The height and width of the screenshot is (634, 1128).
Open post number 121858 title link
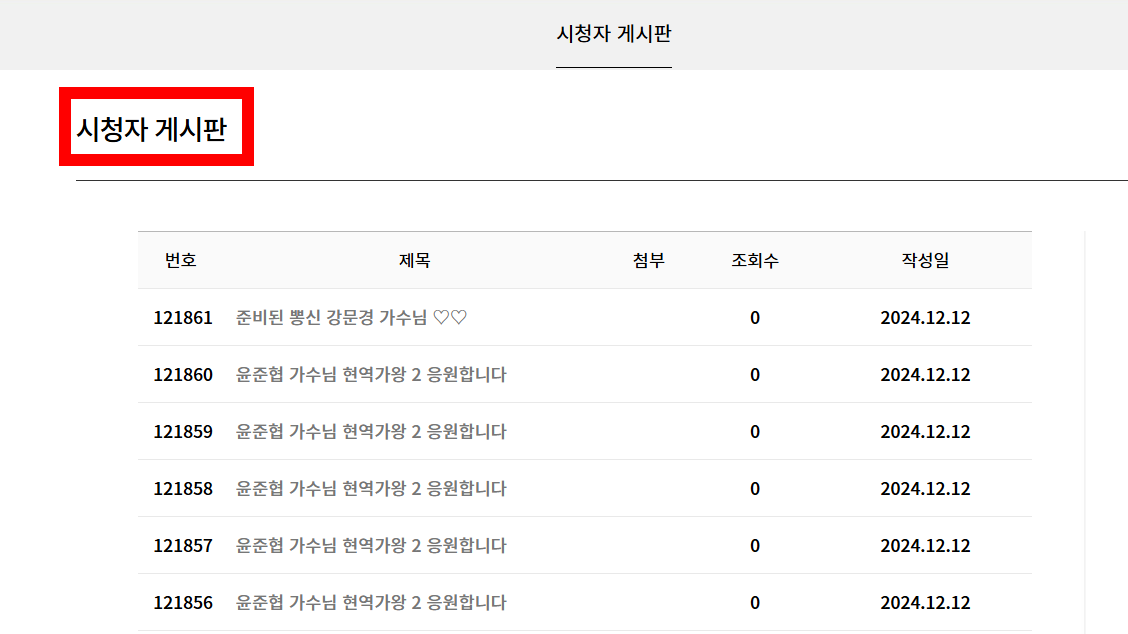pyautogui.click(x=371, y=488)
